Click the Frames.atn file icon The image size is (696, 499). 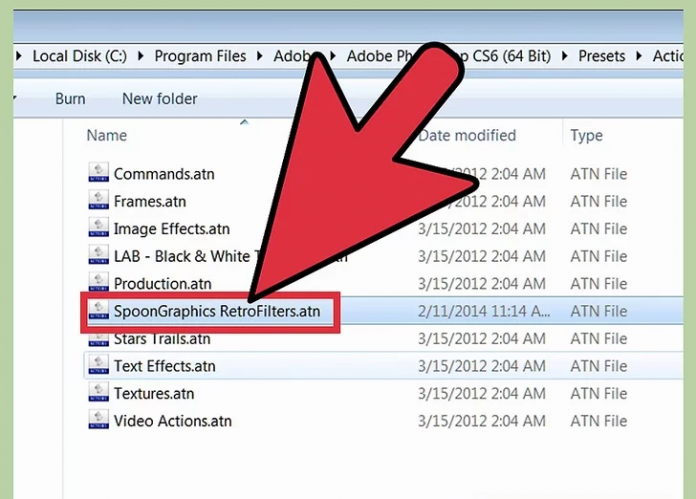pos(98,201)
